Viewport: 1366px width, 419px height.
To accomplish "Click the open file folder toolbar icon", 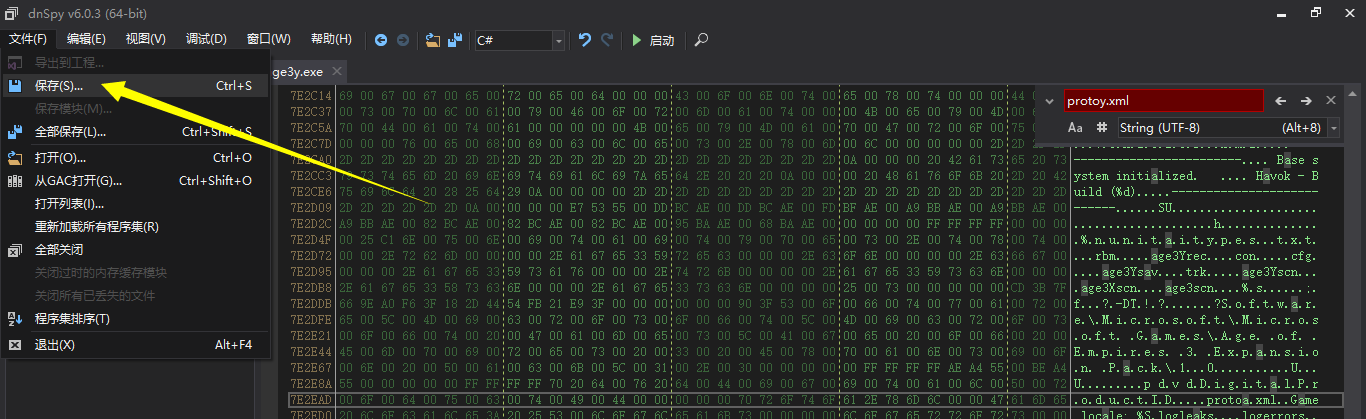I will tap(433, 40).
